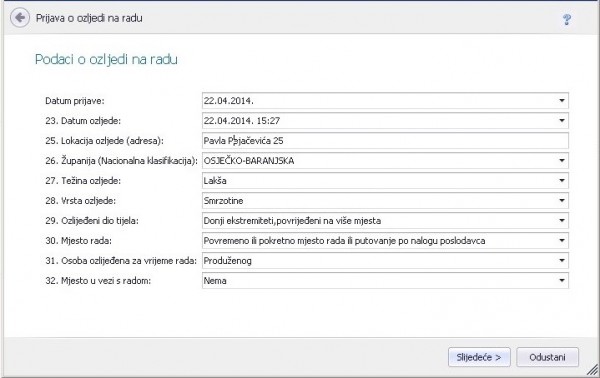Click the Lakša value
Viewport: 600px width, 378px height.
215,181
